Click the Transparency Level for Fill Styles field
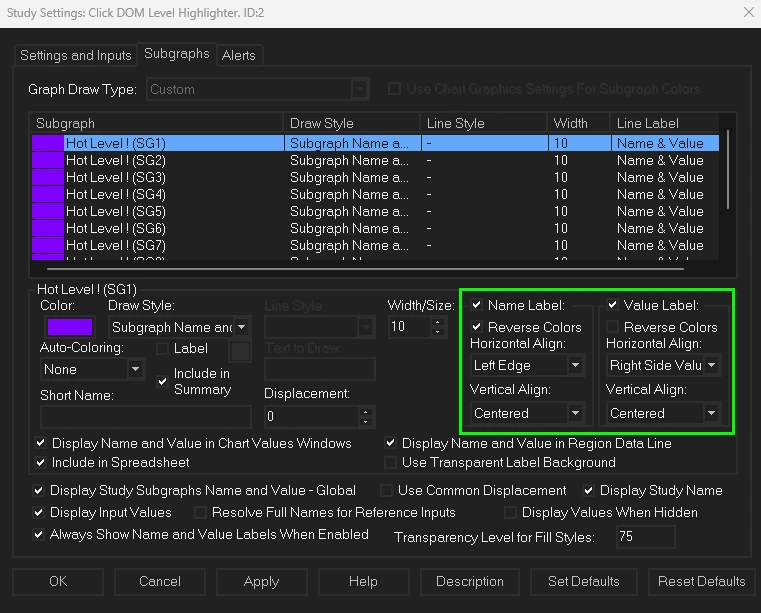Image resolution: width=761 pixels, height=613 pixels. 645,537
